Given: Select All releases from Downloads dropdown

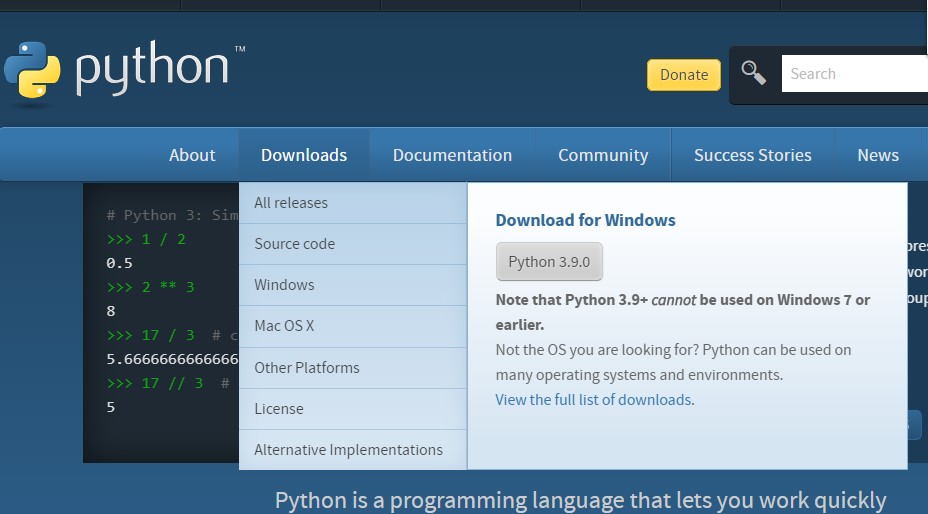Looking at the screenshot, I should (291, 203).
